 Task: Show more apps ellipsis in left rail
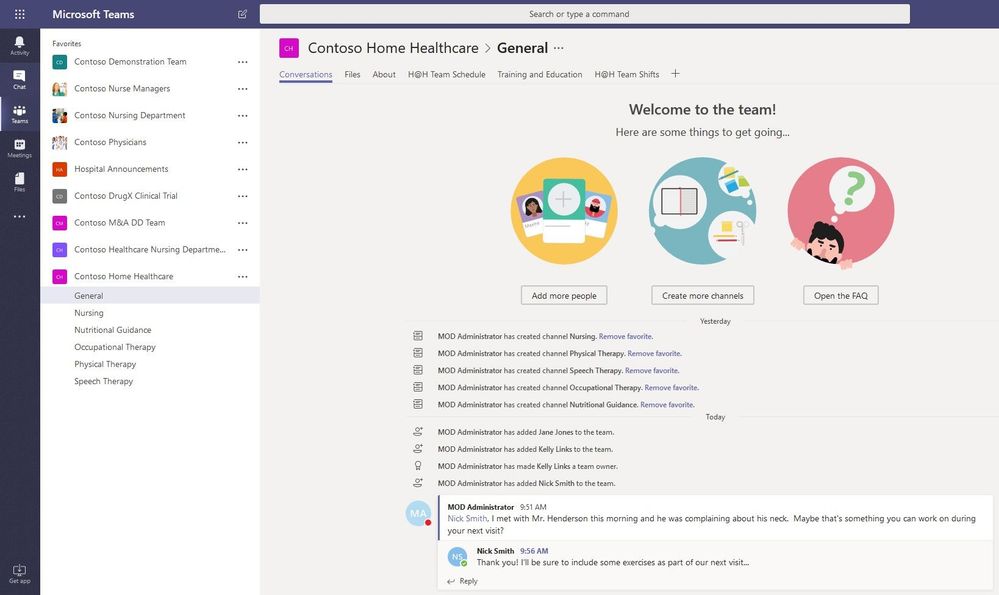click(x=20, y=217)
